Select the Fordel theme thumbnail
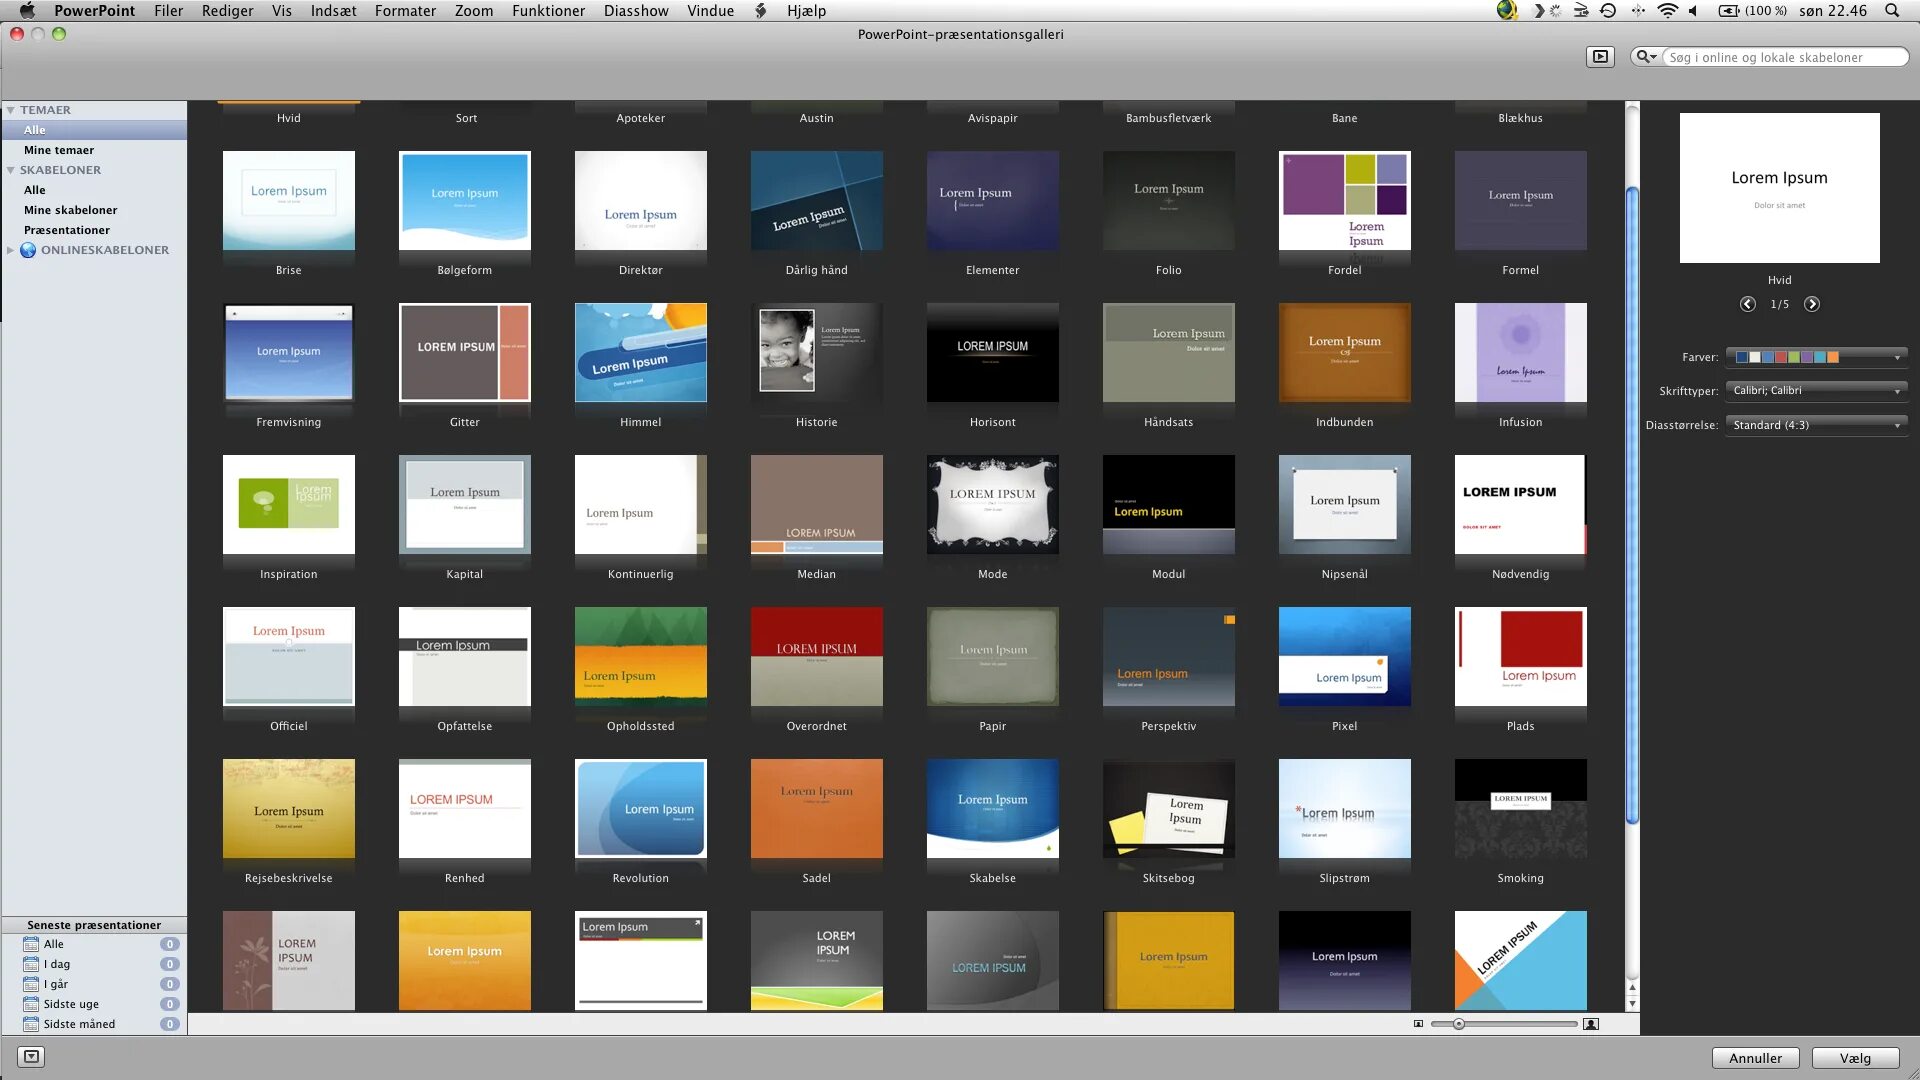The width and height of the screenshot is (1920, 1080). (1345, 200)
